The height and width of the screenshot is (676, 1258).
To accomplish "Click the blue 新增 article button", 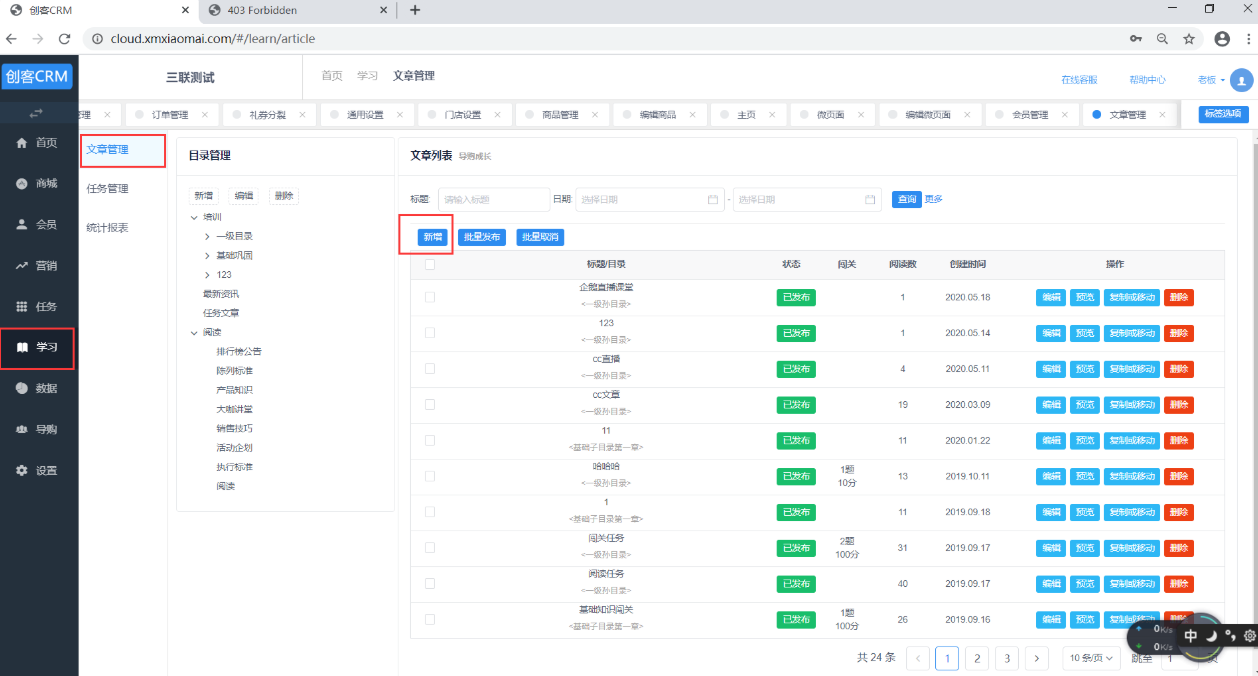I will click(x=432, y=237).
